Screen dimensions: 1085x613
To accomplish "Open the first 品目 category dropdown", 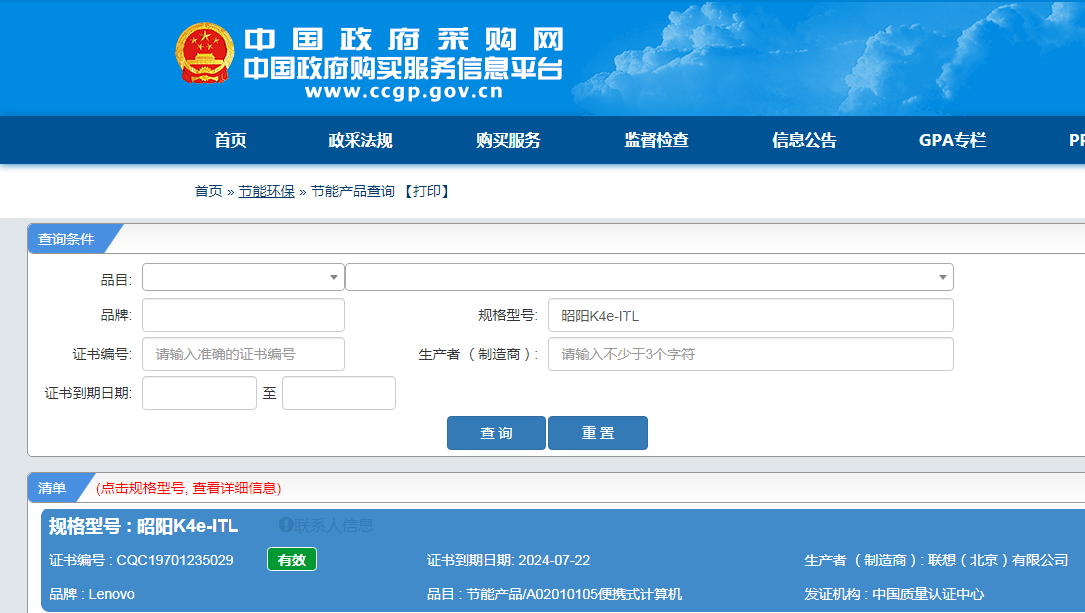I will (x=243, y=277).
